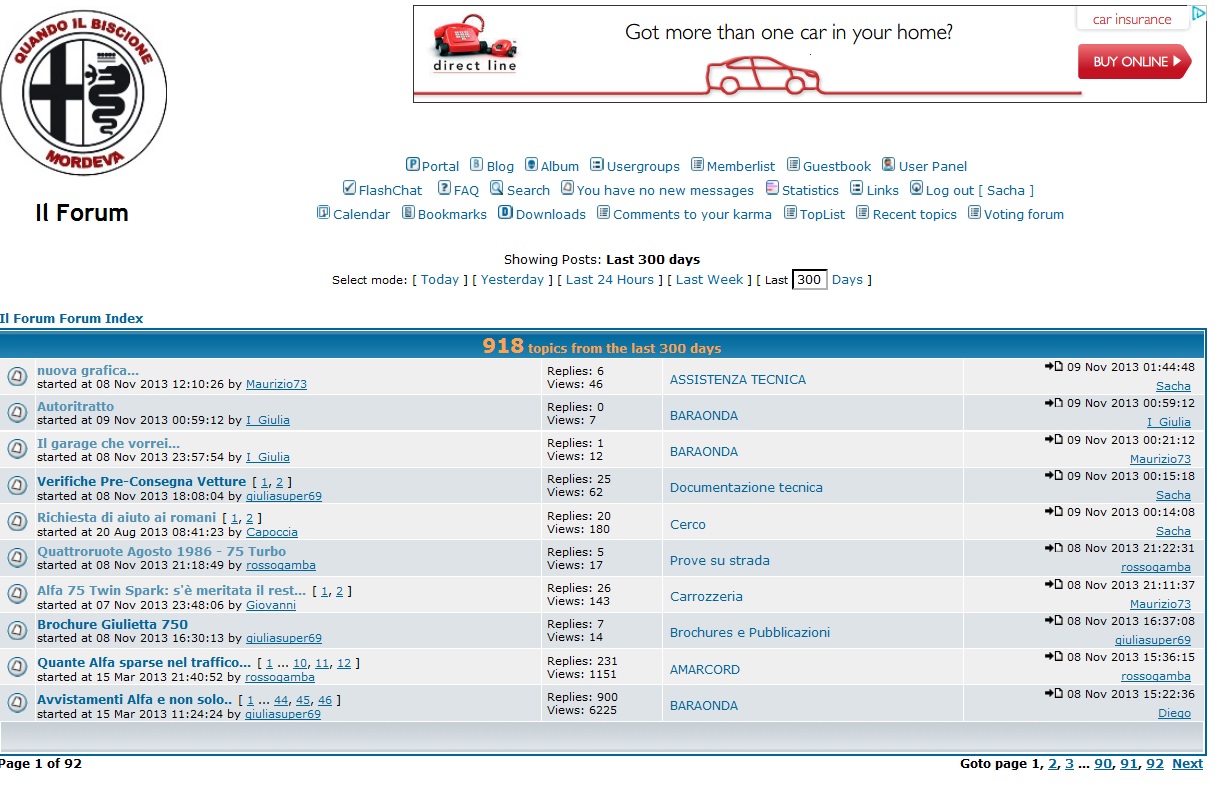Select the Last 24 Hours mode
The image size is (1215, 799).
pyautogui.click(x=610, y=279)
